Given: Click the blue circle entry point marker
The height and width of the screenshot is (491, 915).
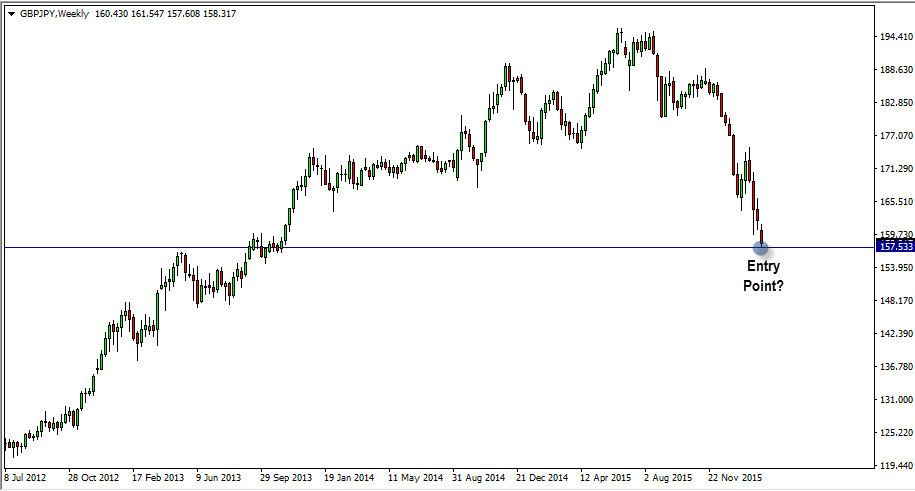Looking at the screenshot, I should [x=760, y=247].
